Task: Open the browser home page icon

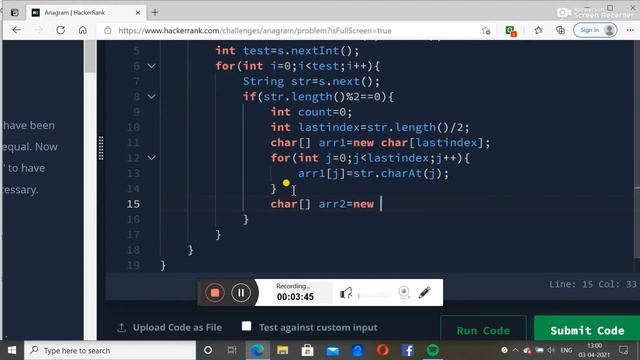Action: 82,30
